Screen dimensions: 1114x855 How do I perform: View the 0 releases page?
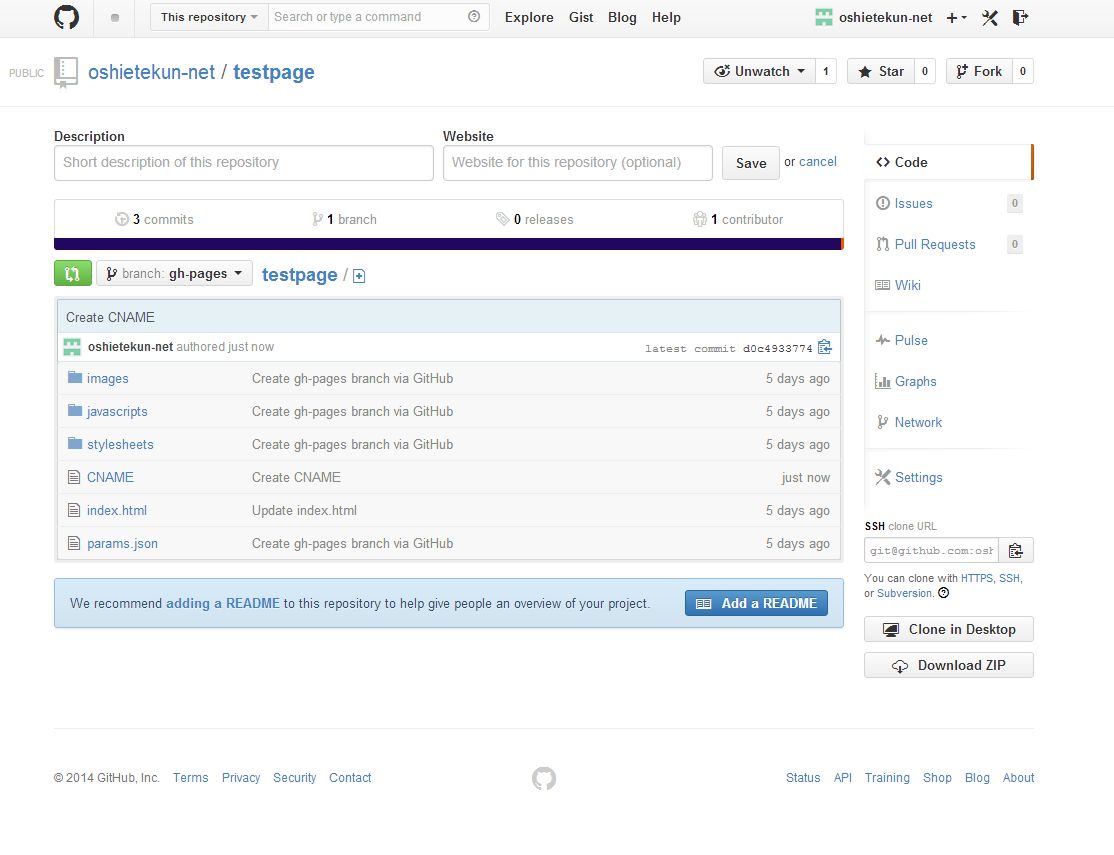pos(534,220)
